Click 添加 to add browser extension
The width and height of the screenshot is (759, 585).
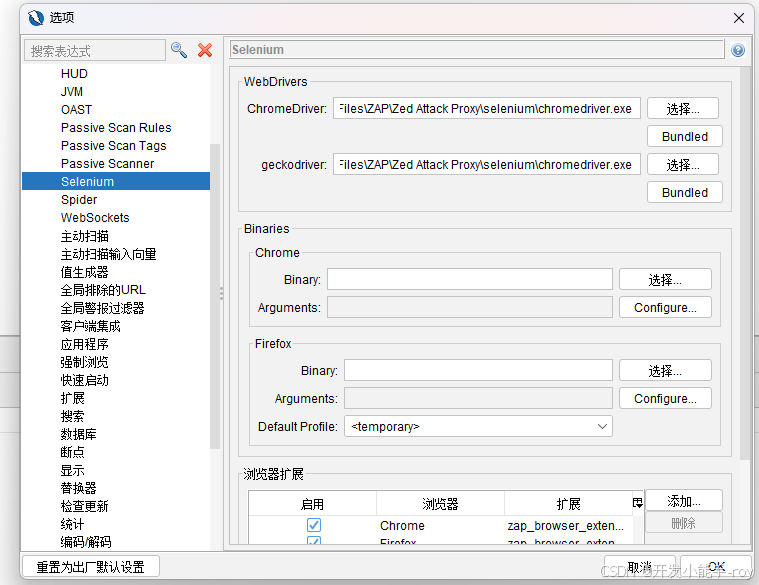tap(683, 500)
